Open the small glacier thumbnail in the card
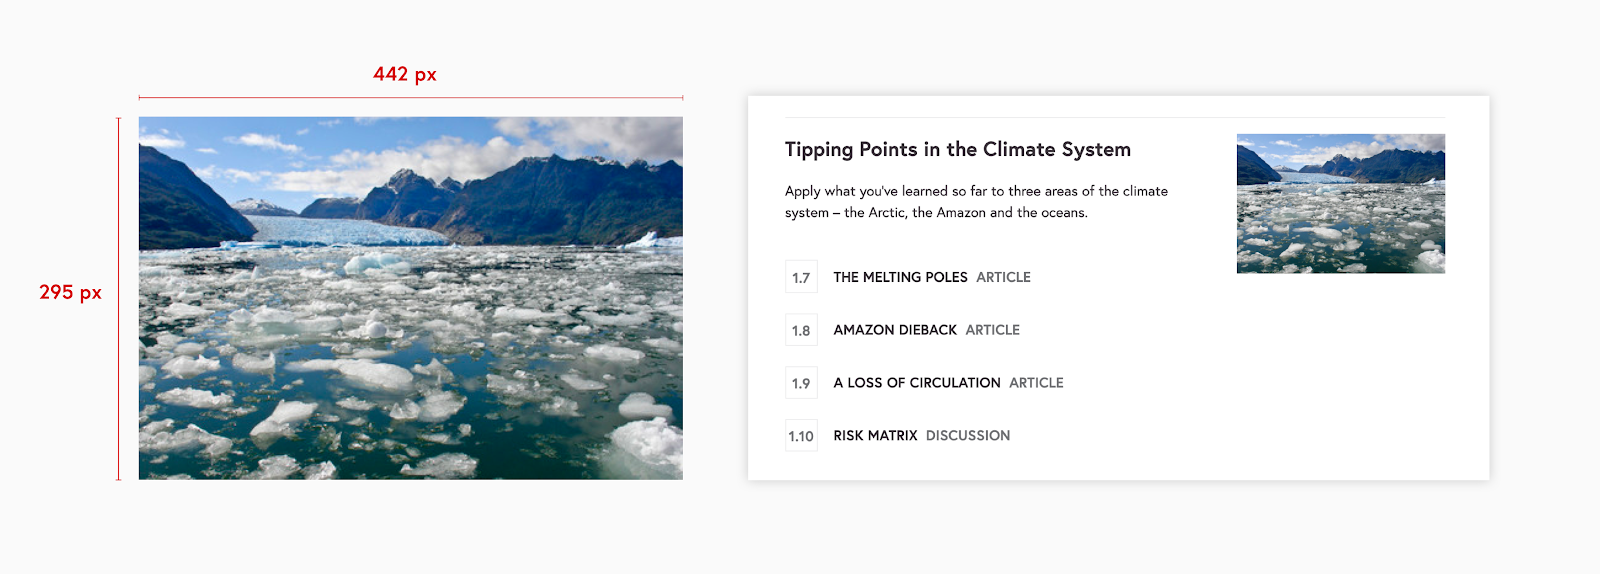This screenshot has height=574, width=1600. pos(1340,203)
